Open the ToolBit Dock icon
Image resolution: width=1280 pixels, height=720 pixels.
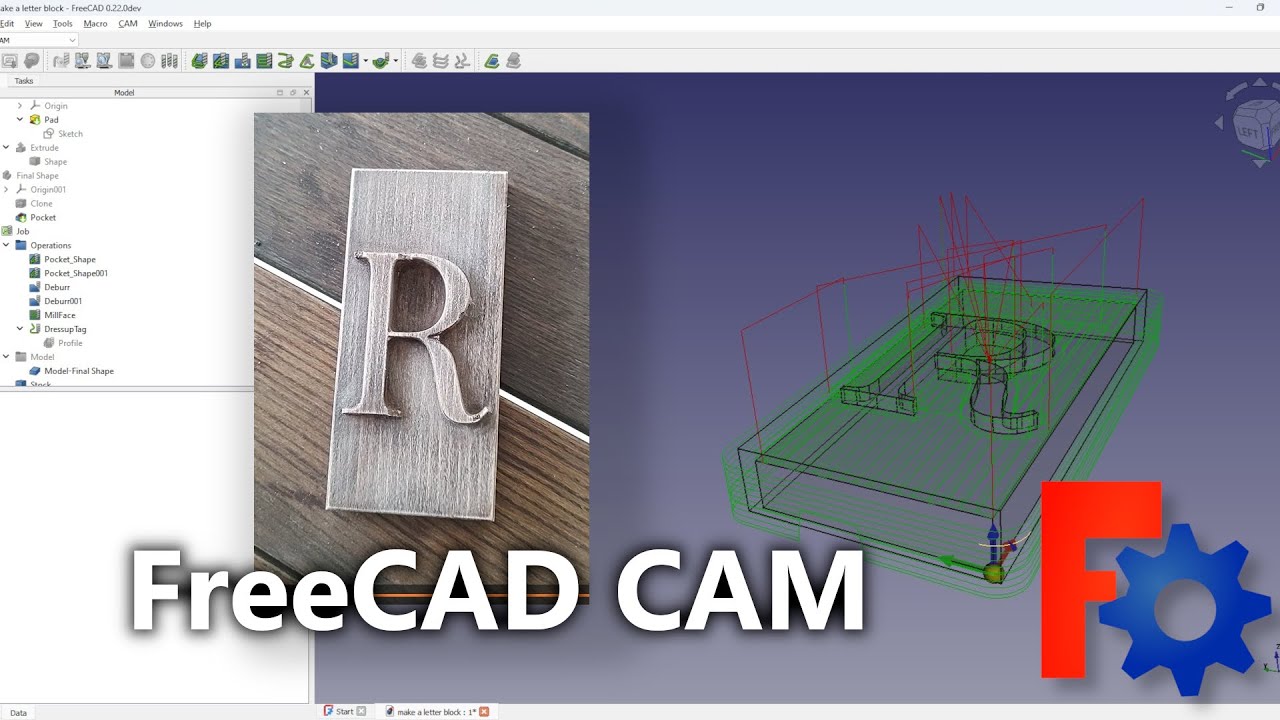point(169,61)
